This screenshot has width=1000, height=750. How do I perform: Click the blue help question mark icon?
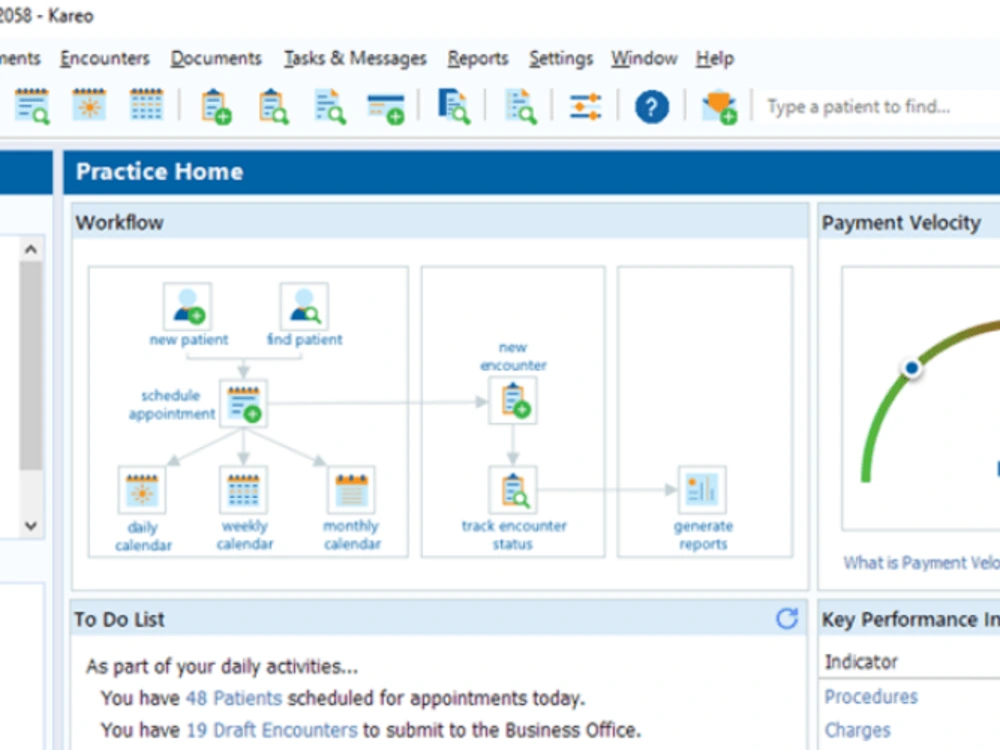[x=652, y=107]
